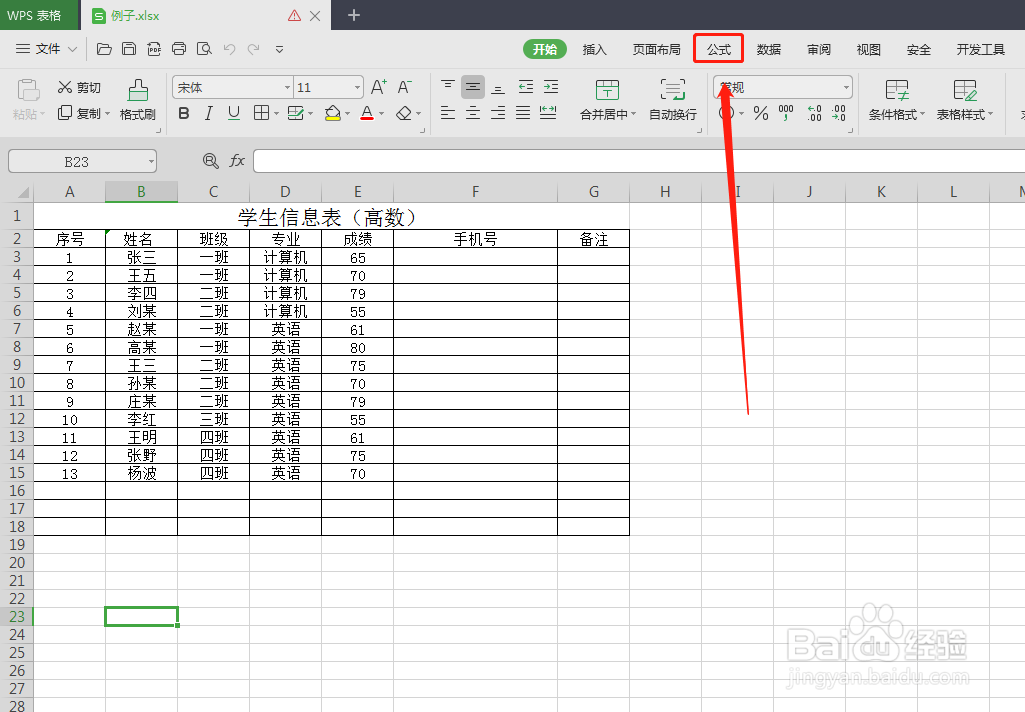
Task: Align text left icon
Action: pyautogui.click(x=448, y=113)
